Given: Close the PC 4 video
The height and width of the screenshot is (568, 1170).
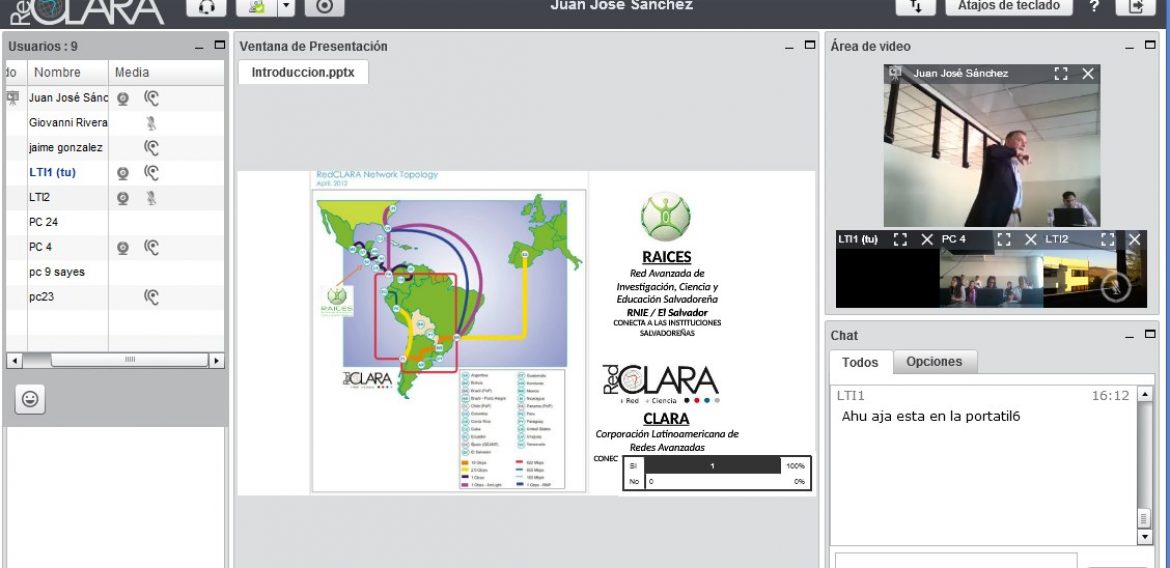Looking at the screenshot, I should point(1030,240).
